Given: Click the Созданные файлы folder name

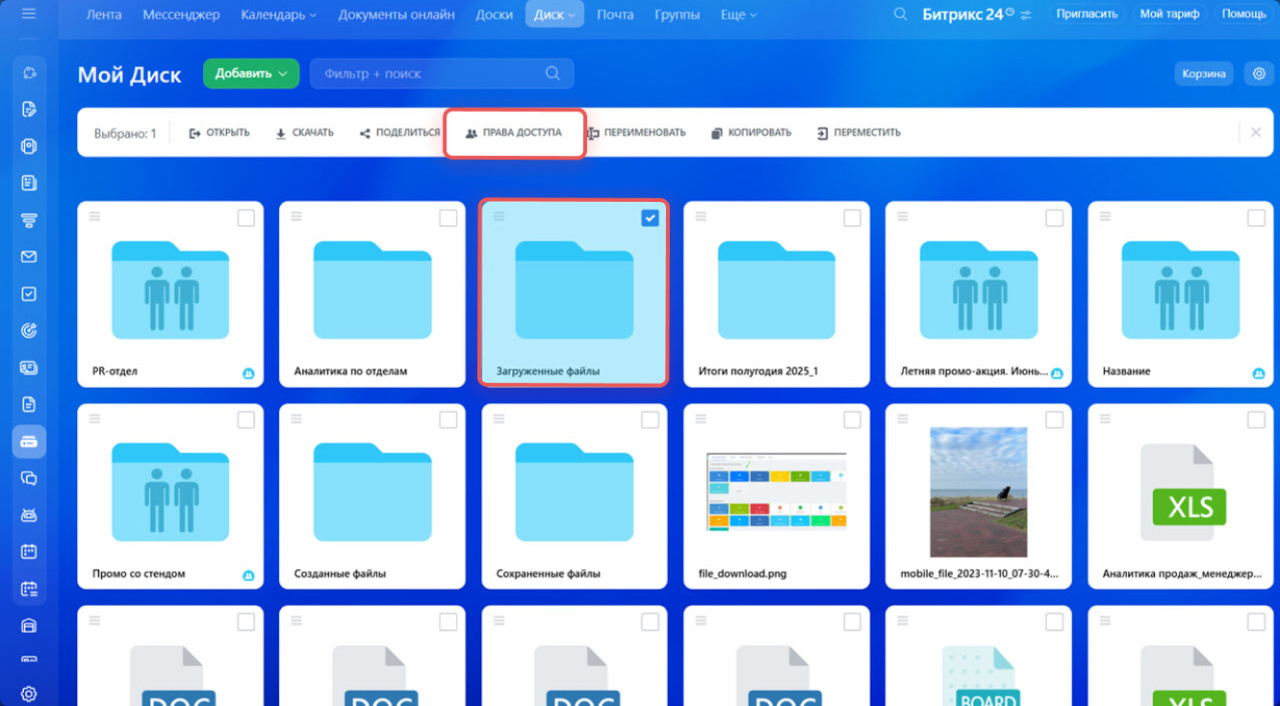Looking at the screenshot, I should coord(340,574).
